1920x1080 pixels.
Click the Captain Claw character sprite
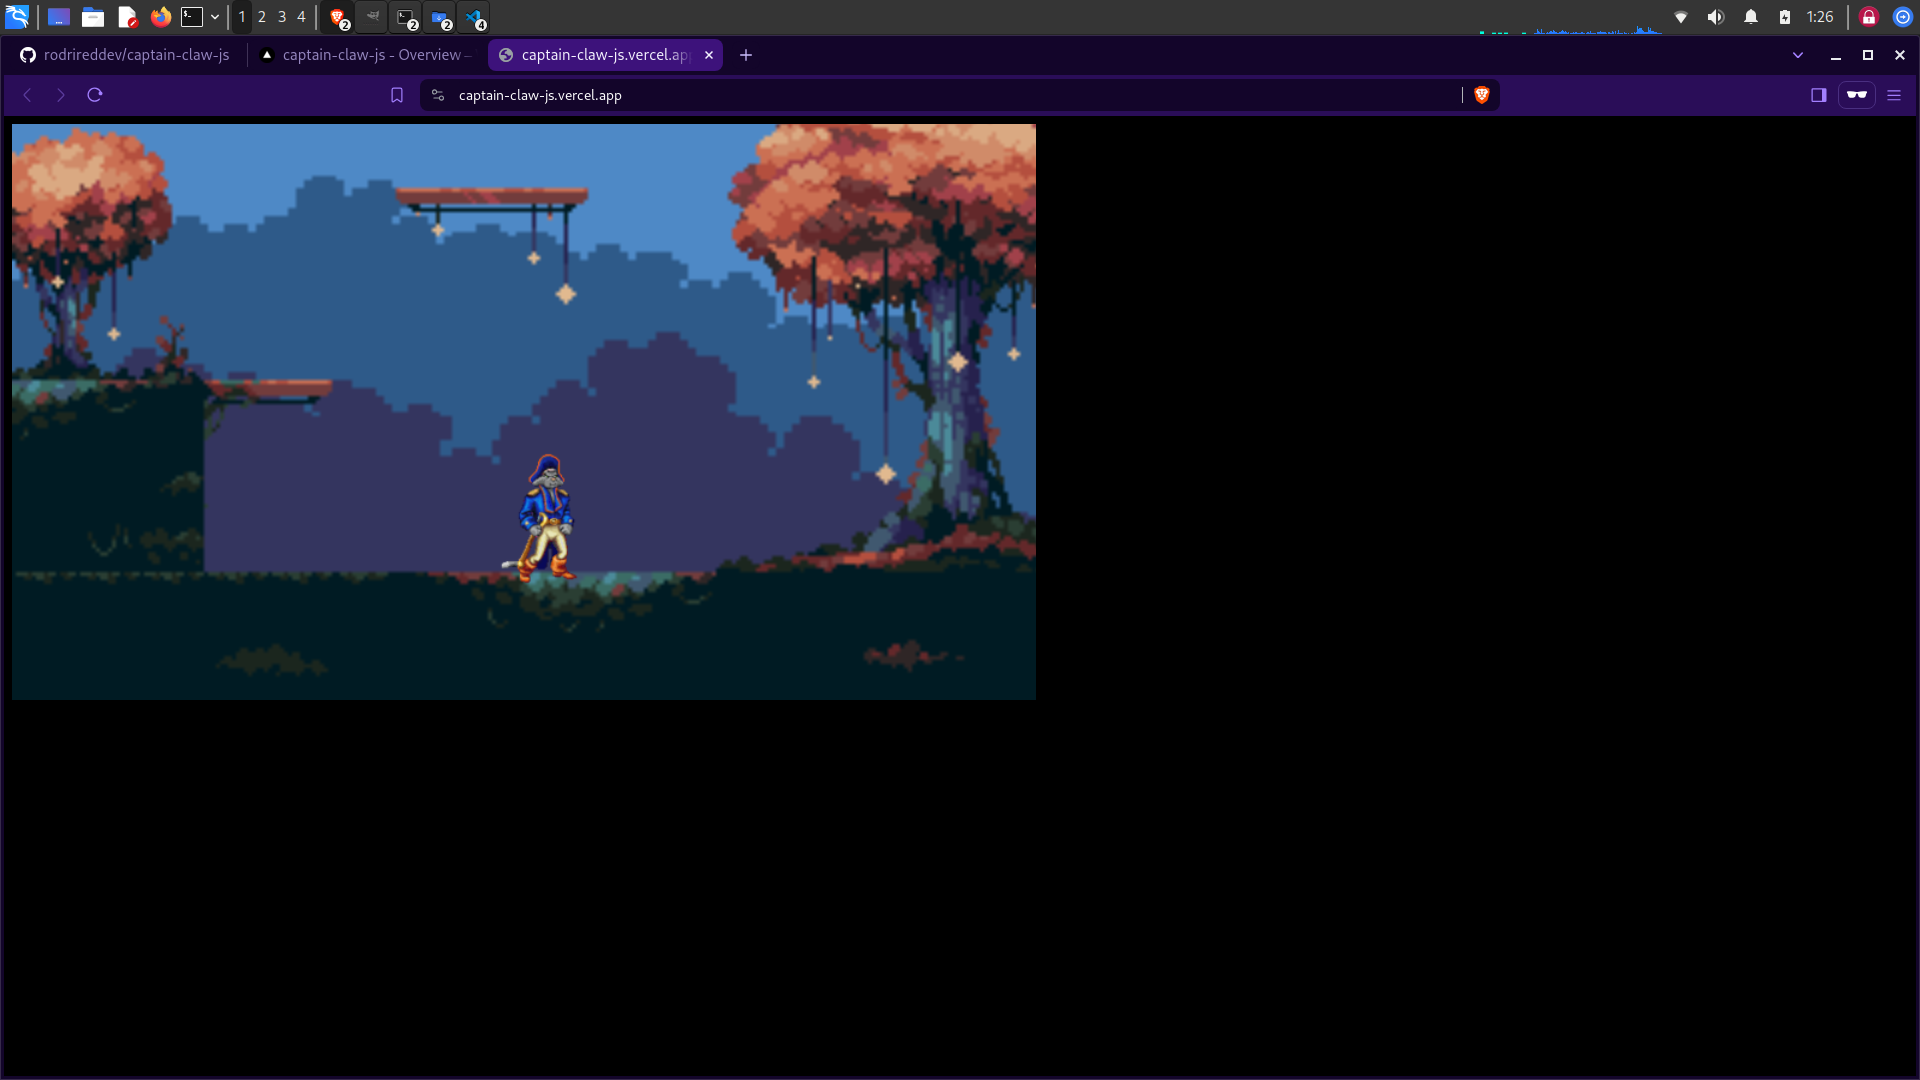pyautogui.click(x=541, y=518)
